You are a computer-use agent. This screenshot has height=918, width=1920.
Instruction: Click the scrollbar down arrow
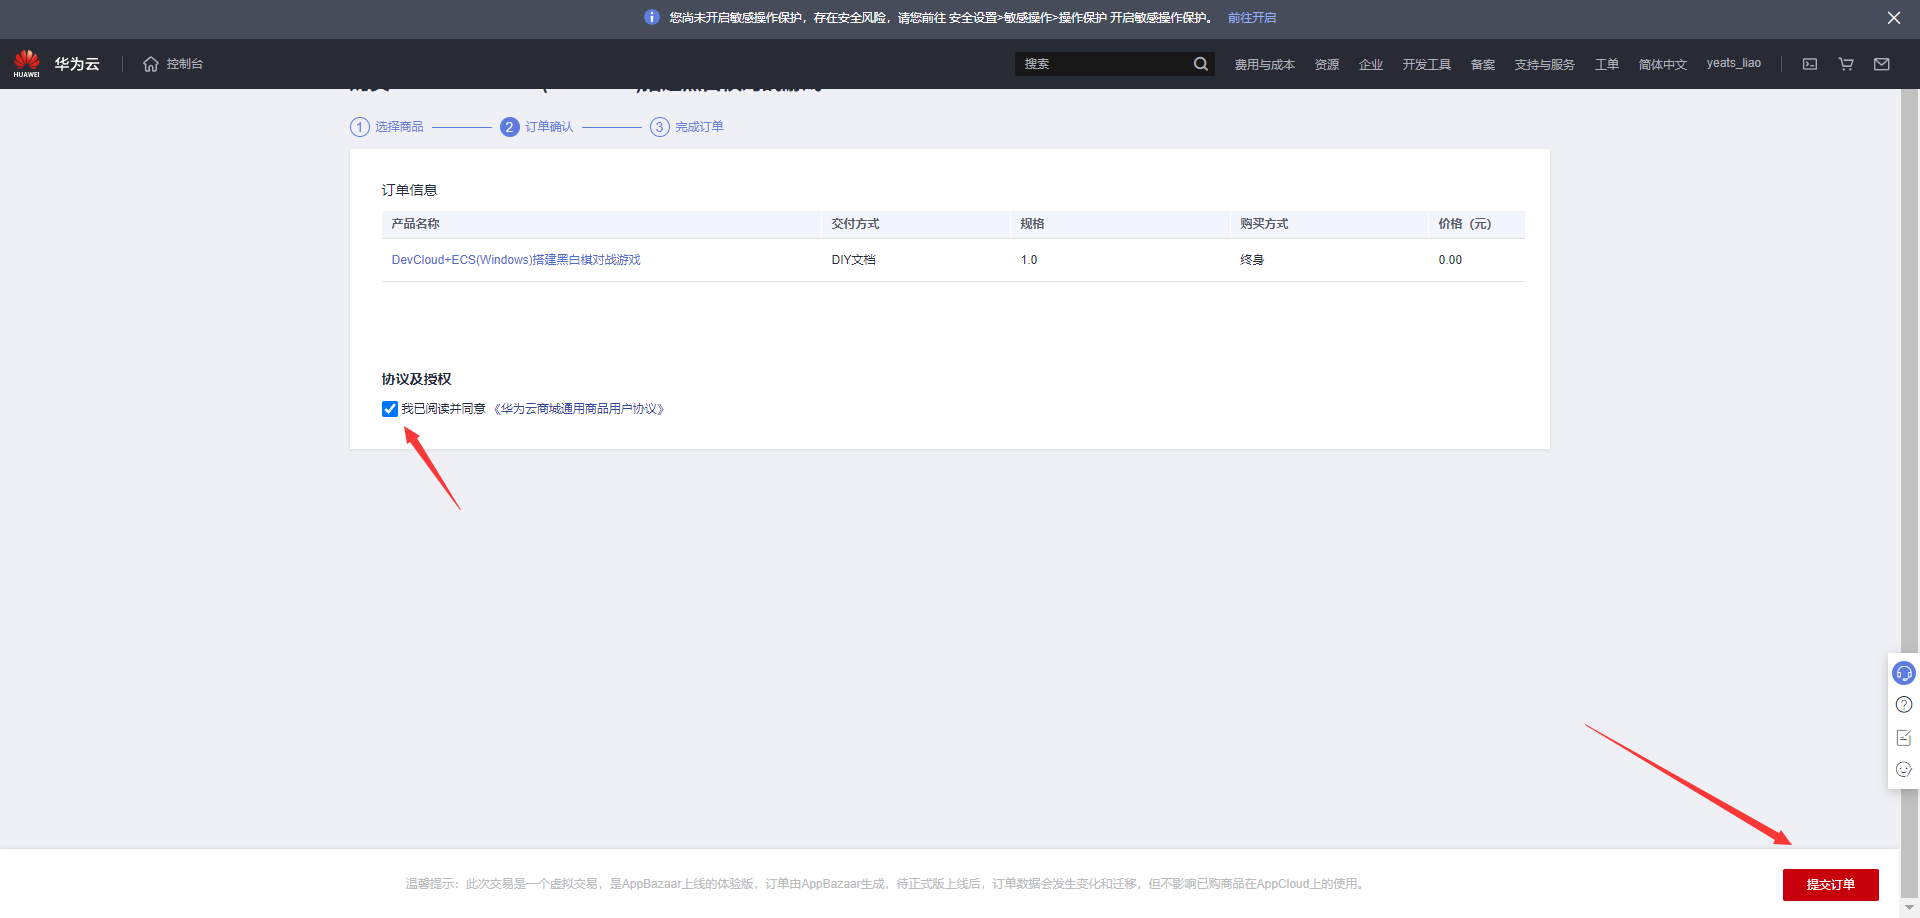click(1910, 908)
